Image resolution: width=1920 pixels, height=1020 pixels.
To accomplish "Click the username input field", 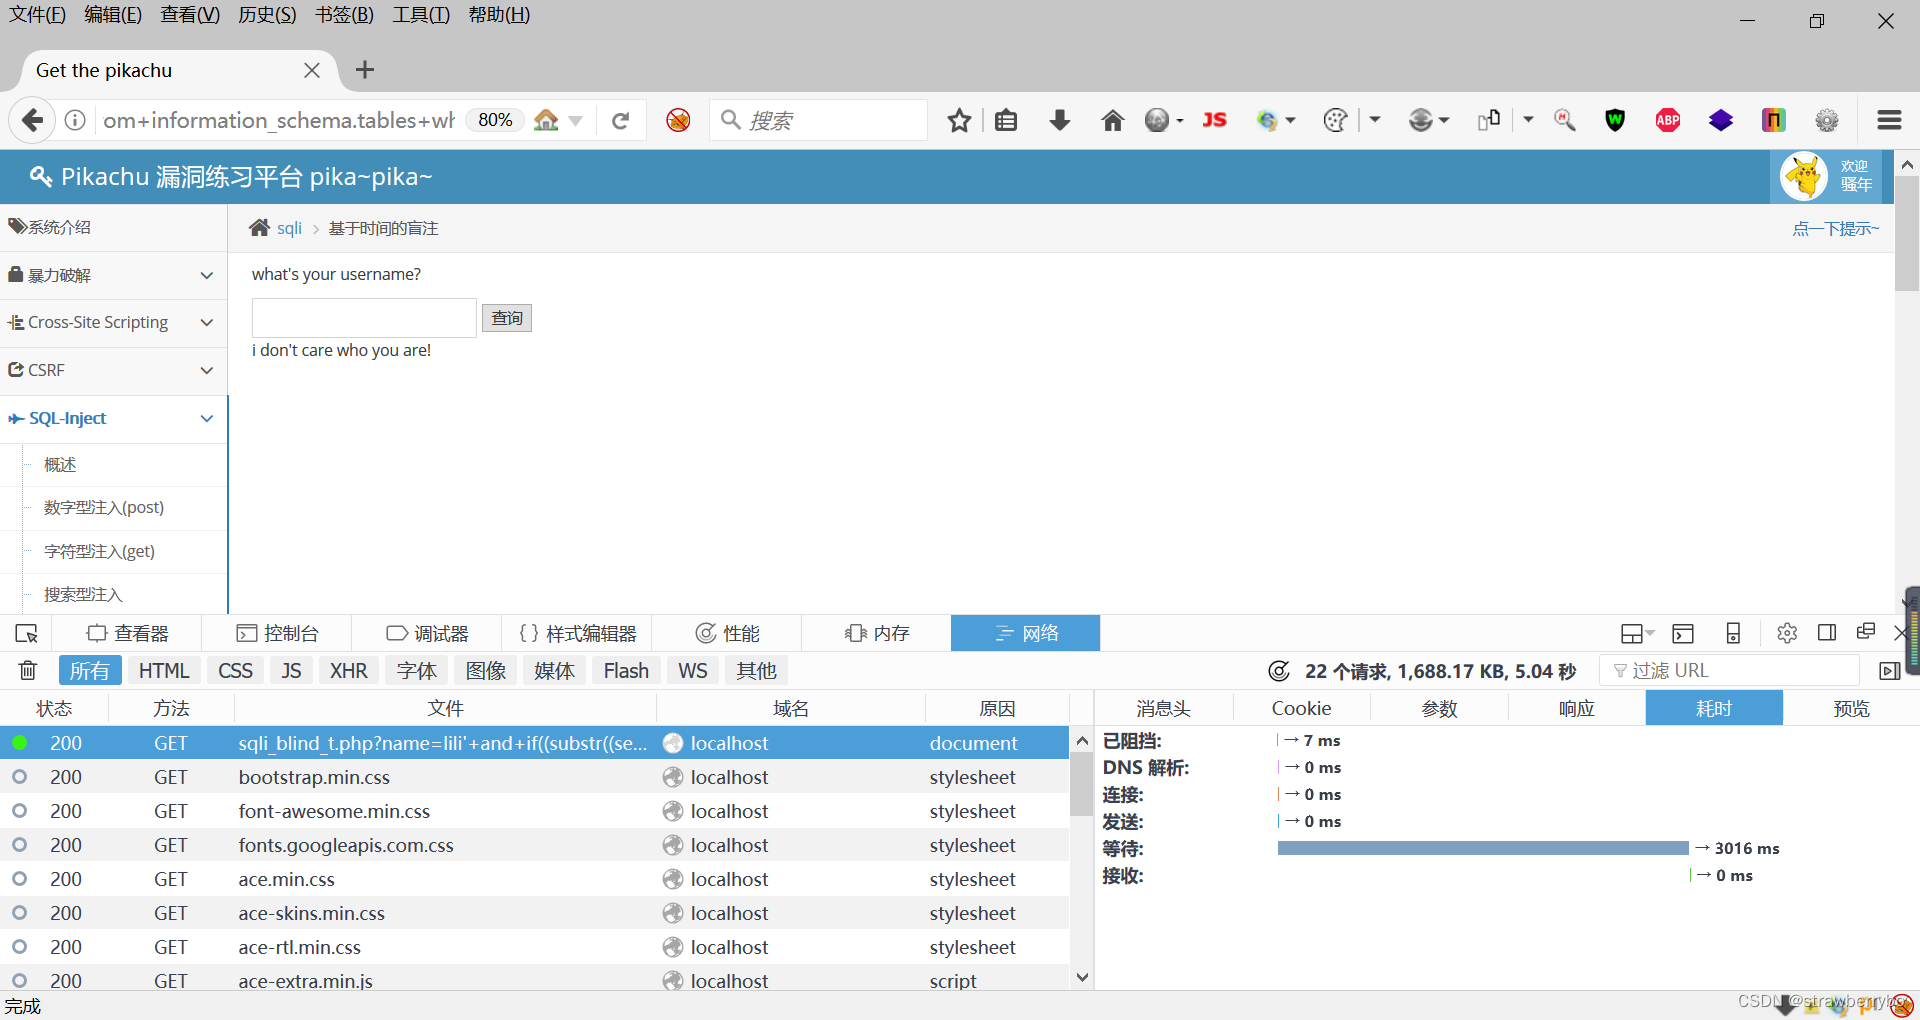I will pos(363,317).
